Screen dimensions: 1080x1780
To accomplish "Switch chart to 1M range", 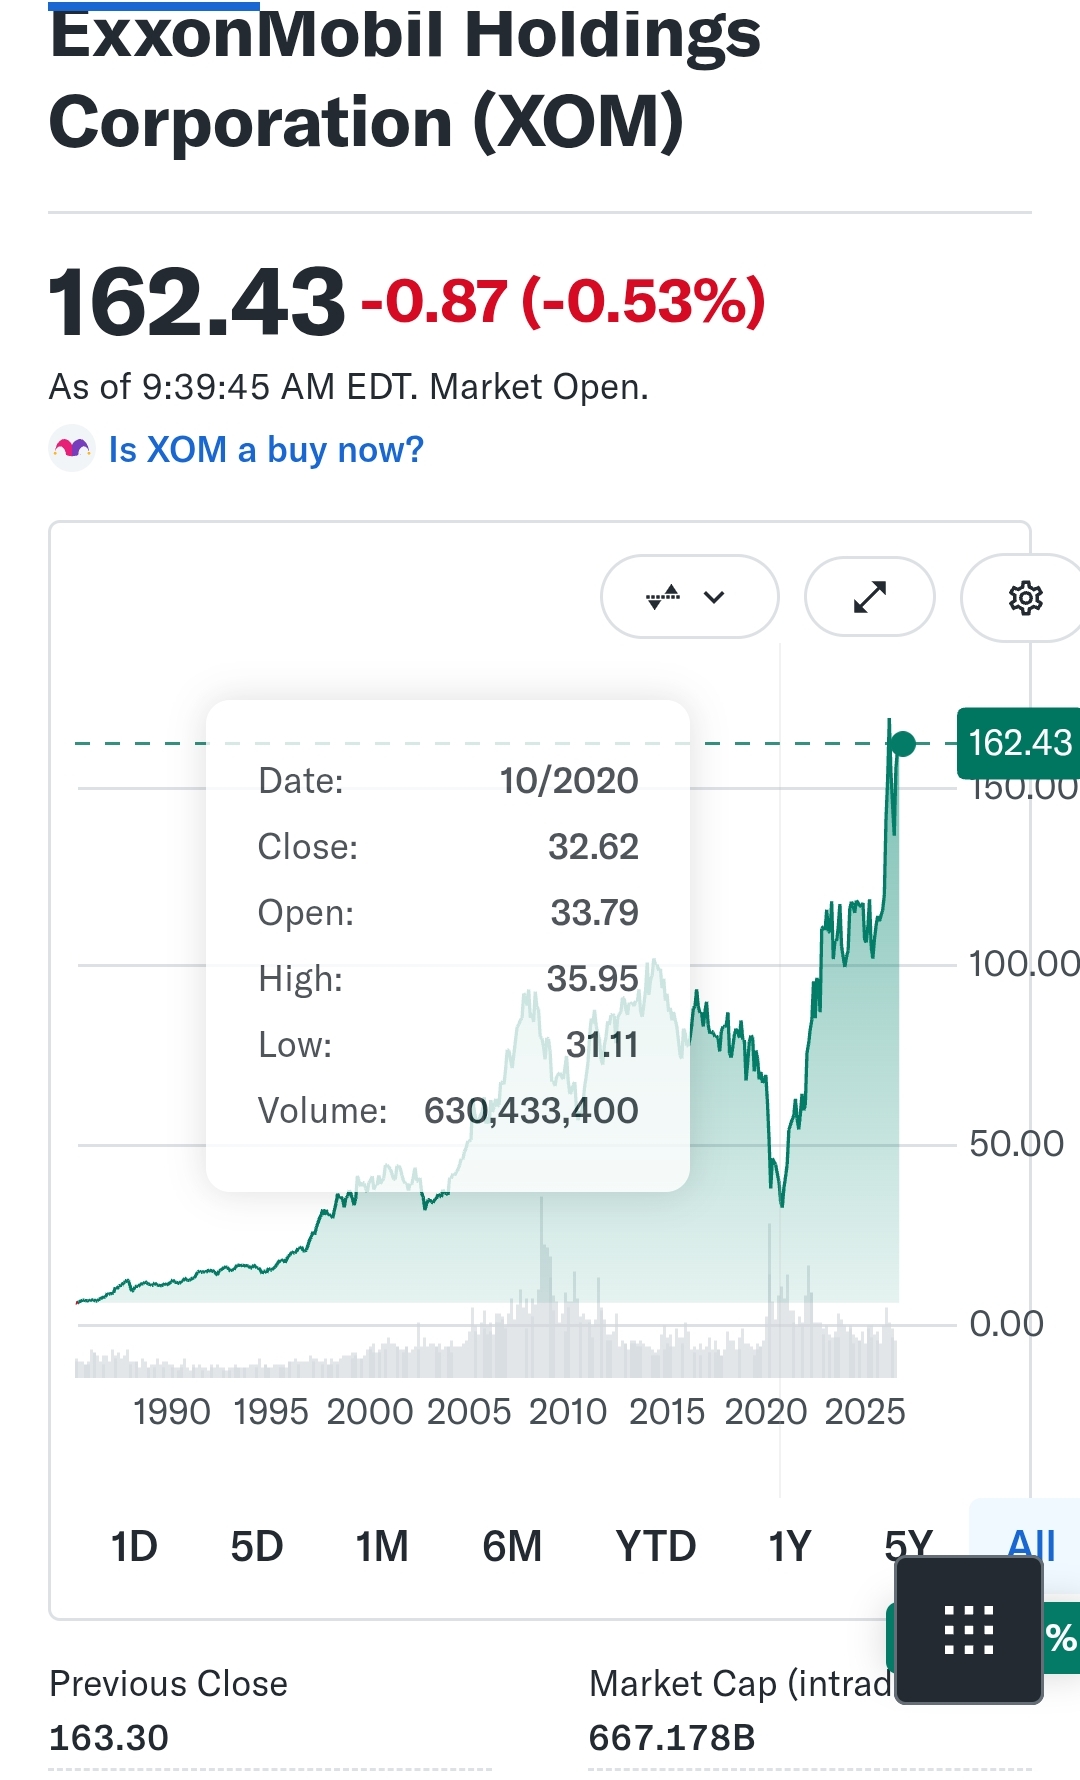I will pyautogui.click(x=382, y=1546).
